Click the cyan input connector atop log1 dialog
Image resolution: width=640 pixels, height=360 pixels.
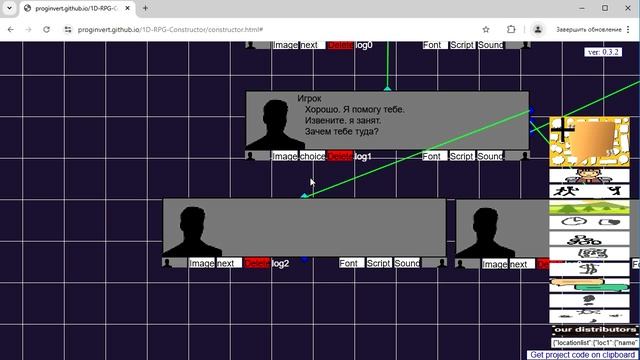tap(387, 89)
